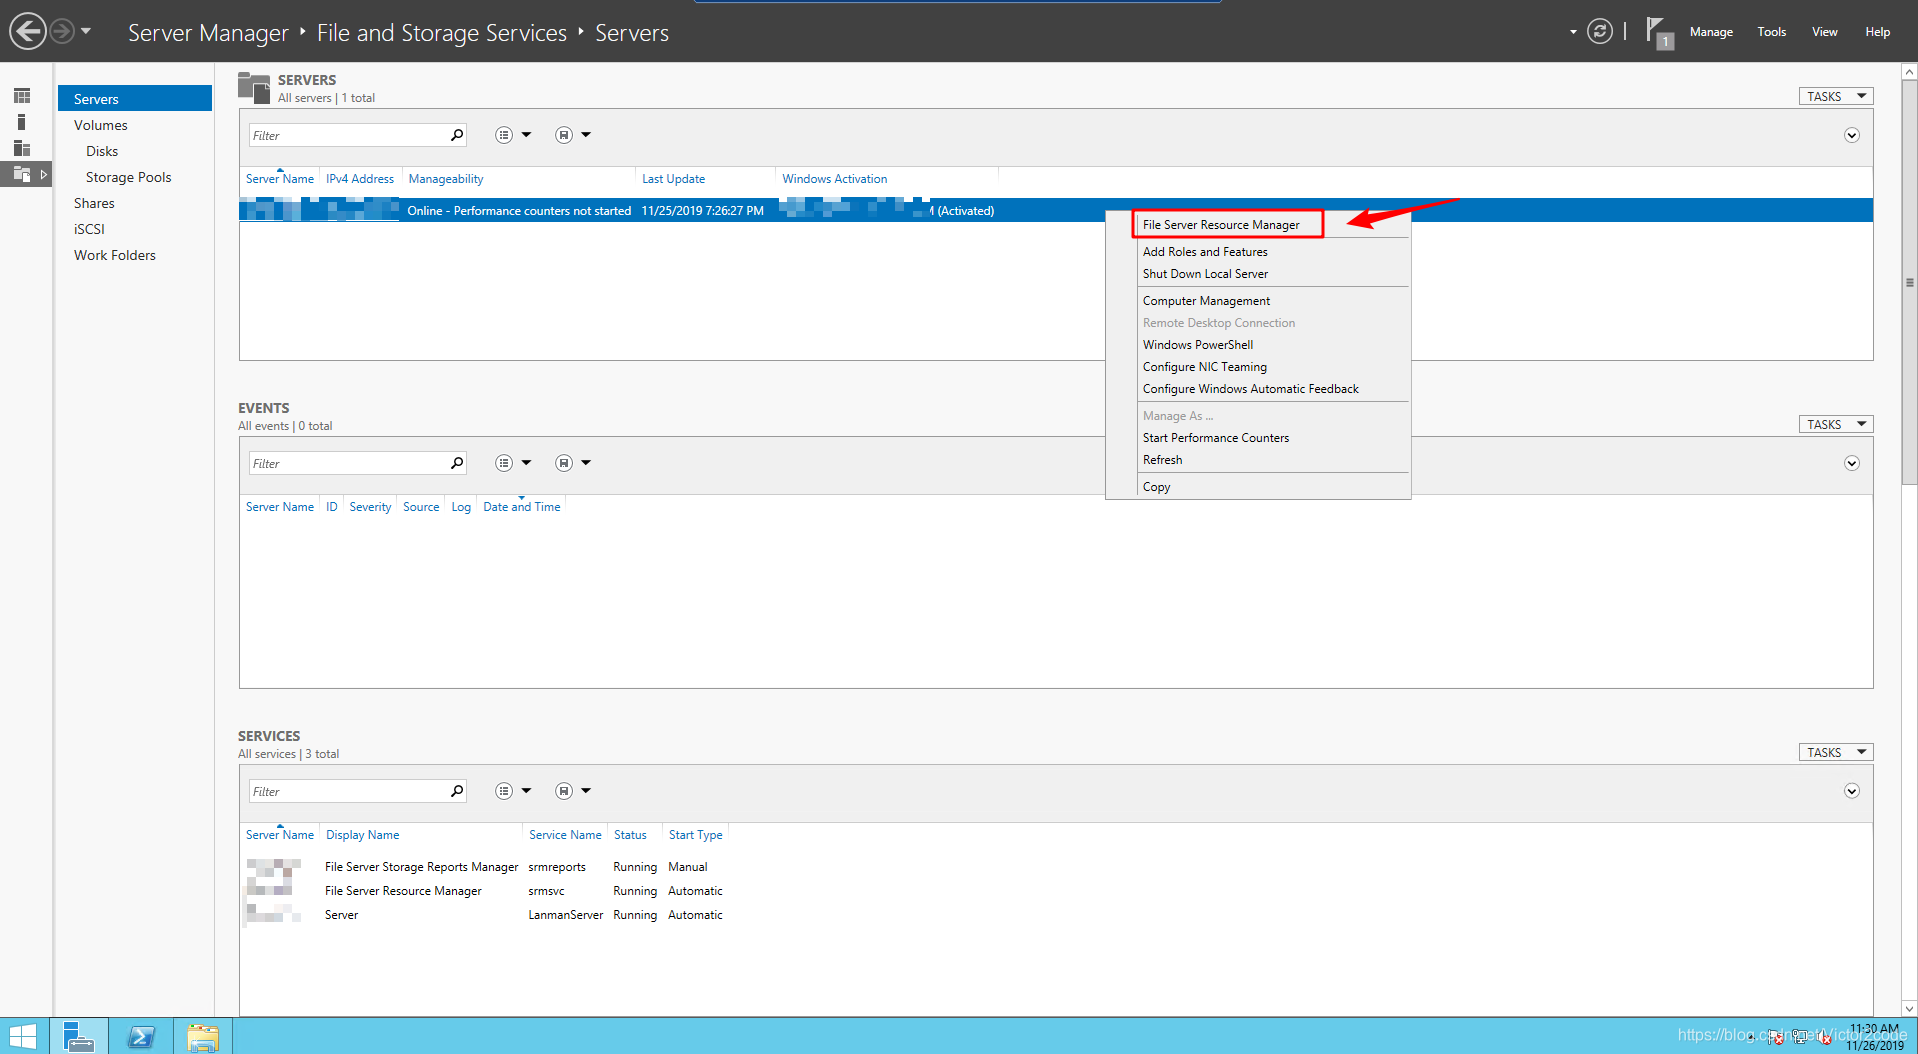Open Windows PowerShell from the taskbar
Screen dimensions: 1918x1054
click(141, 1037)
